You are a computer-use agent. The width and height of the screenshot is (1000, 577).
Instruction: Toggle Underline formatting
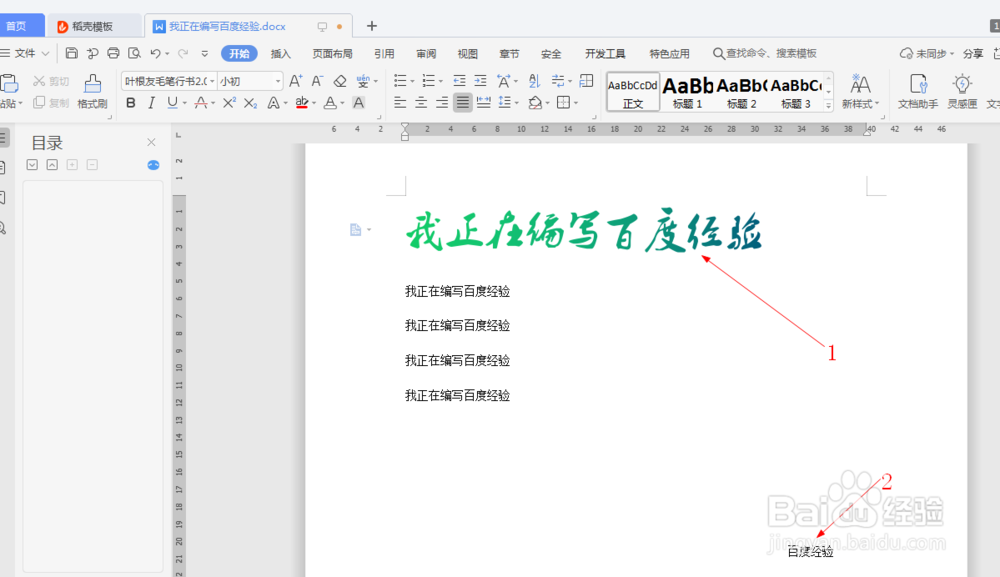pos(172,103)
